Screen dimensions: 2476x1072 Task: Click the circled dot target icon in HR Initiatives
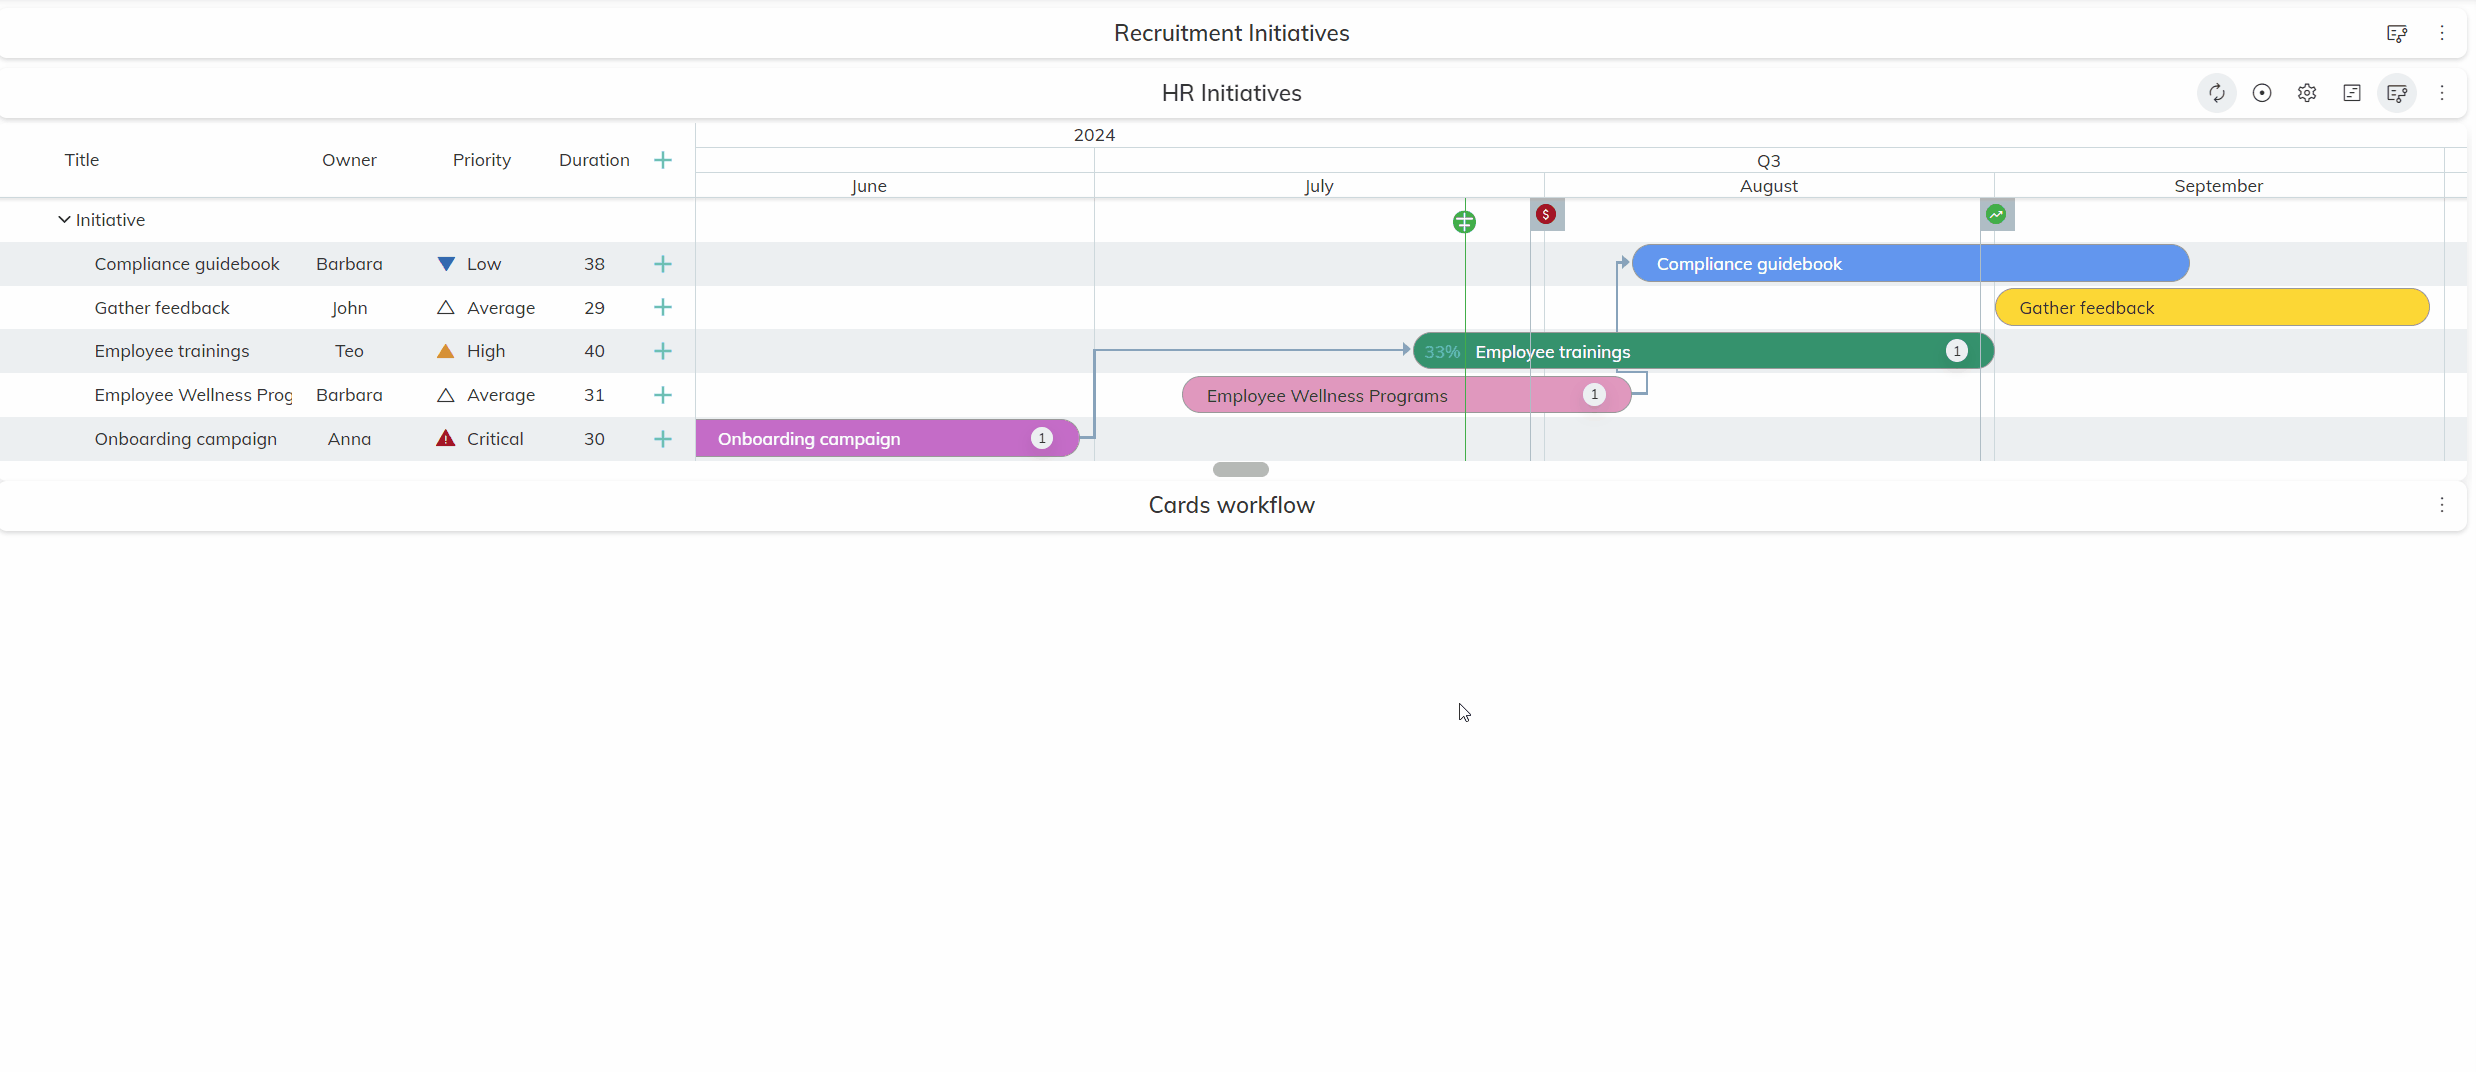pos(2262,93)
